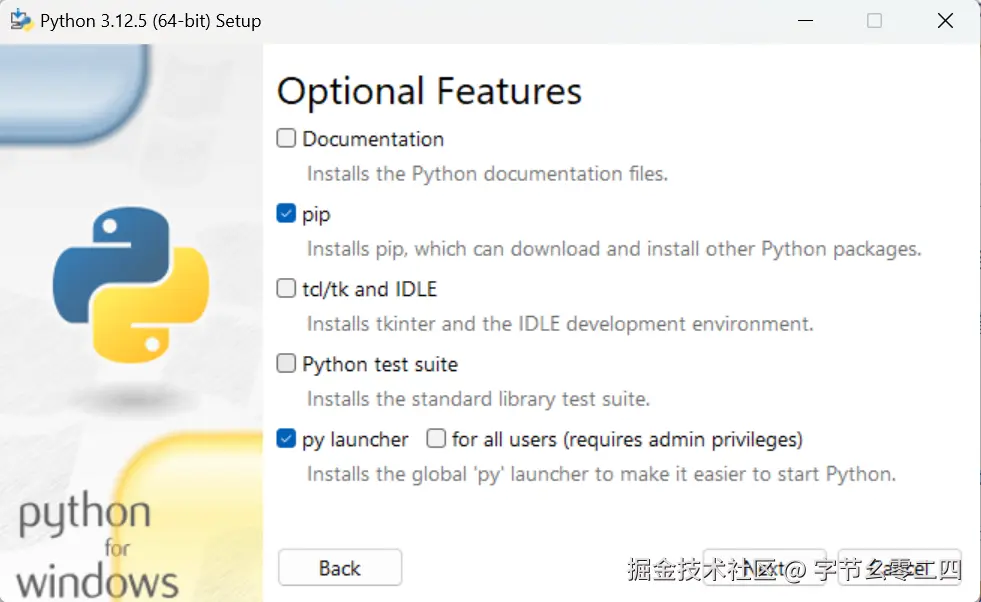
Task: Click the 'Optional Features' heading
Action: (429, 92)
